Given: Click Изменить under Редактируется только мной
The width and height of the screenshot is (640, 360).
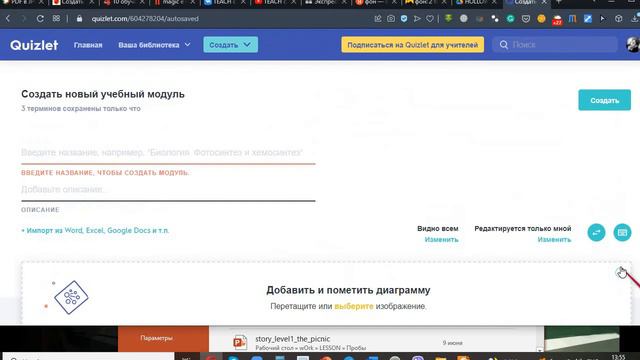Looking at the screenshot, I should point(554,240).
